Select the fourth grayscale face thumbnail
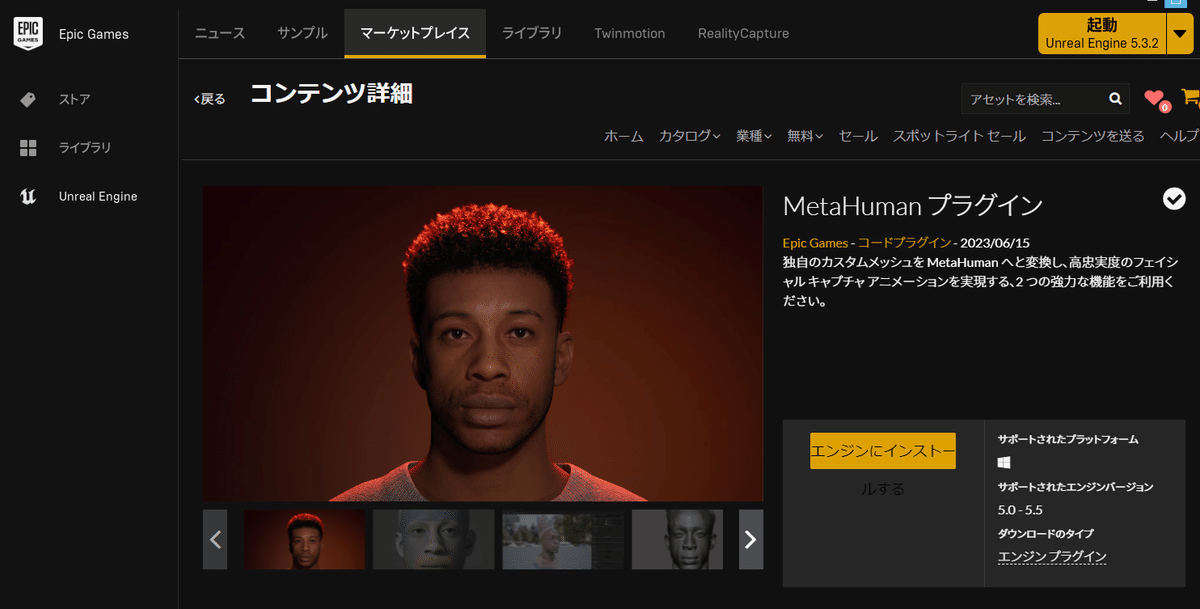 click(x=677, y=540)
